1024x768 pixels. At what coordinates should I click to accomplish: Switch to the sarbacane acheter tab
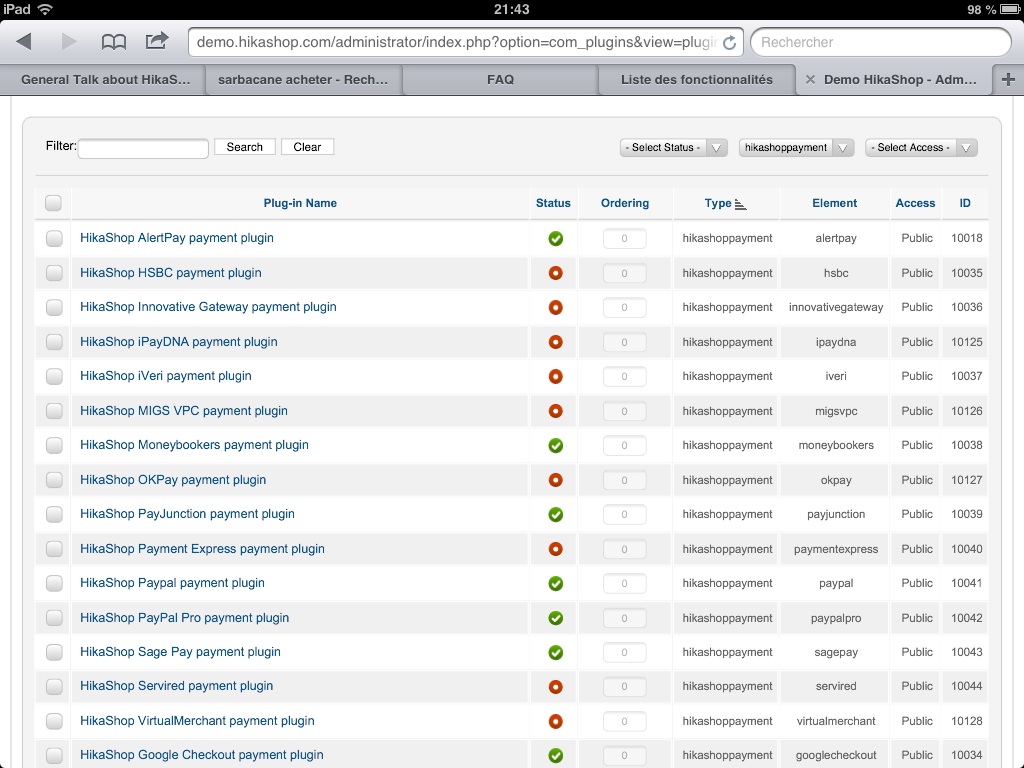pyautogui.click(x=303, y=80)
